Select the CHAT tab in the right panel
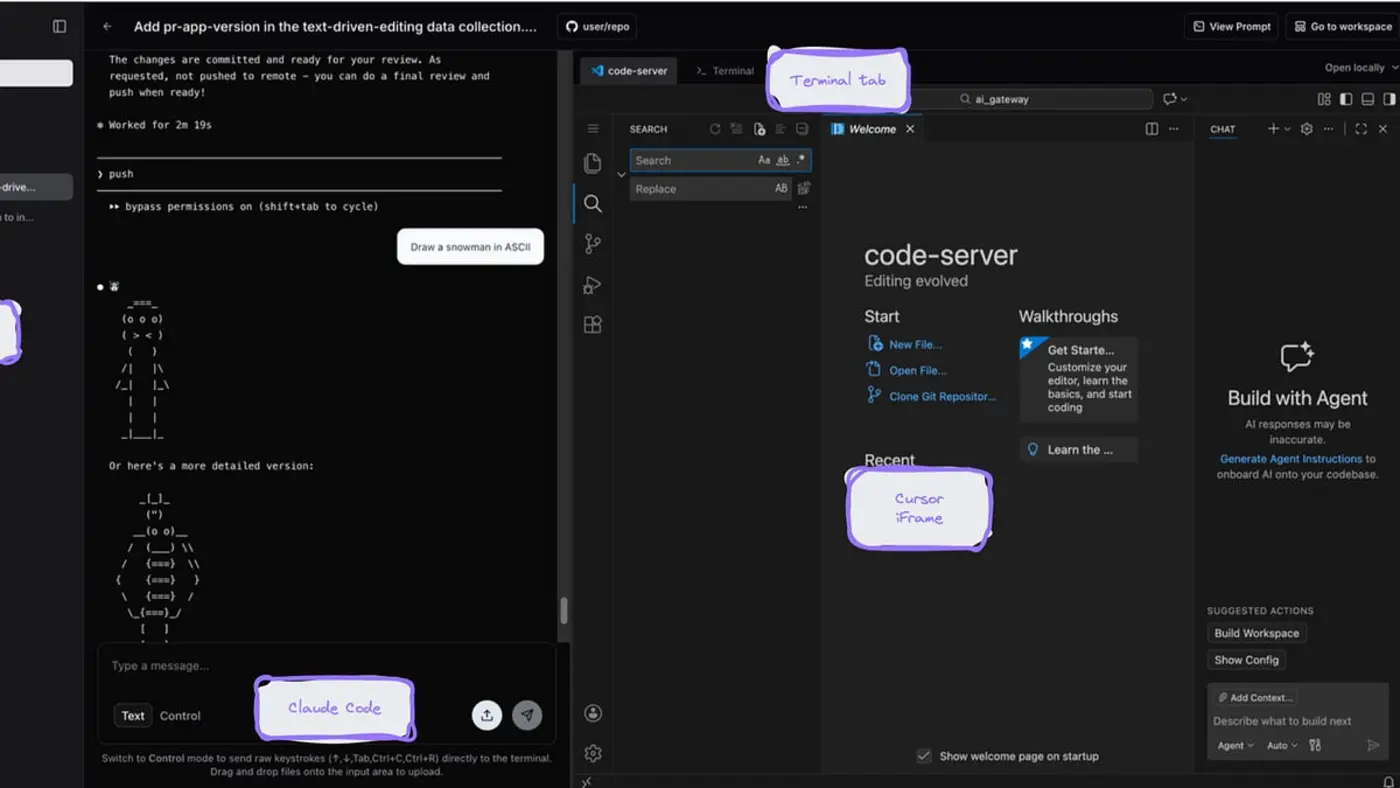1400x788 pixels. [x=1222, y=129]
